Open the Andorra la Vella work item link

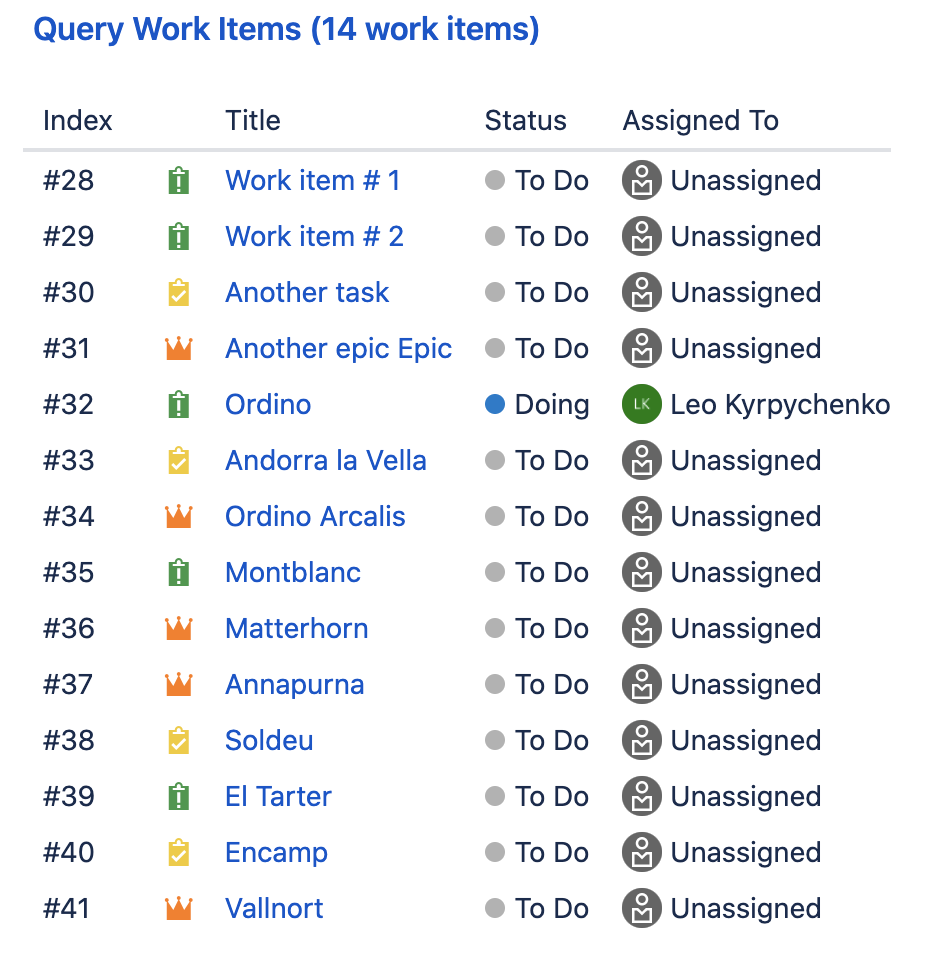click(x=326, y=461)
